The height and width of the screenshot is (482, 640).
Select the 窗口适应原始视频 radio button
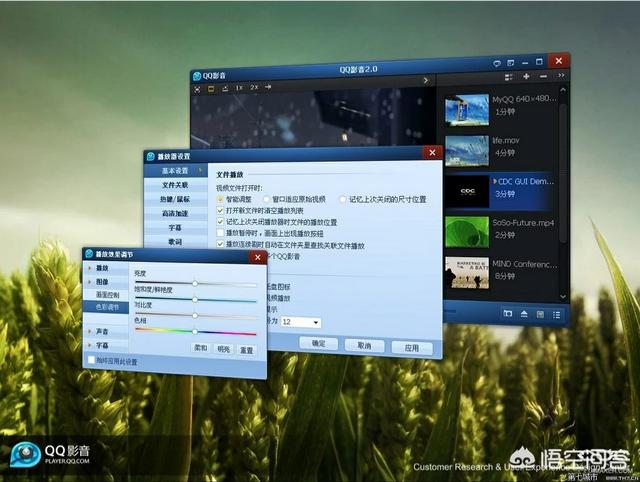pyautogui.click(x=267, y=199)
